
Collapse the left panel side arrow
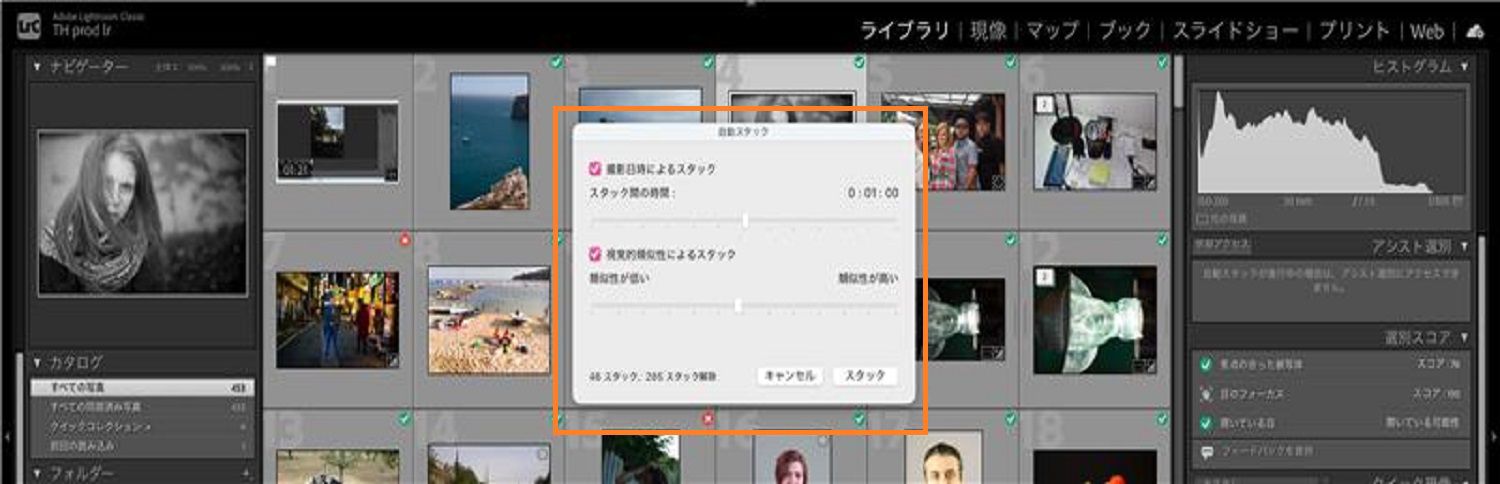tap(7, 436)
